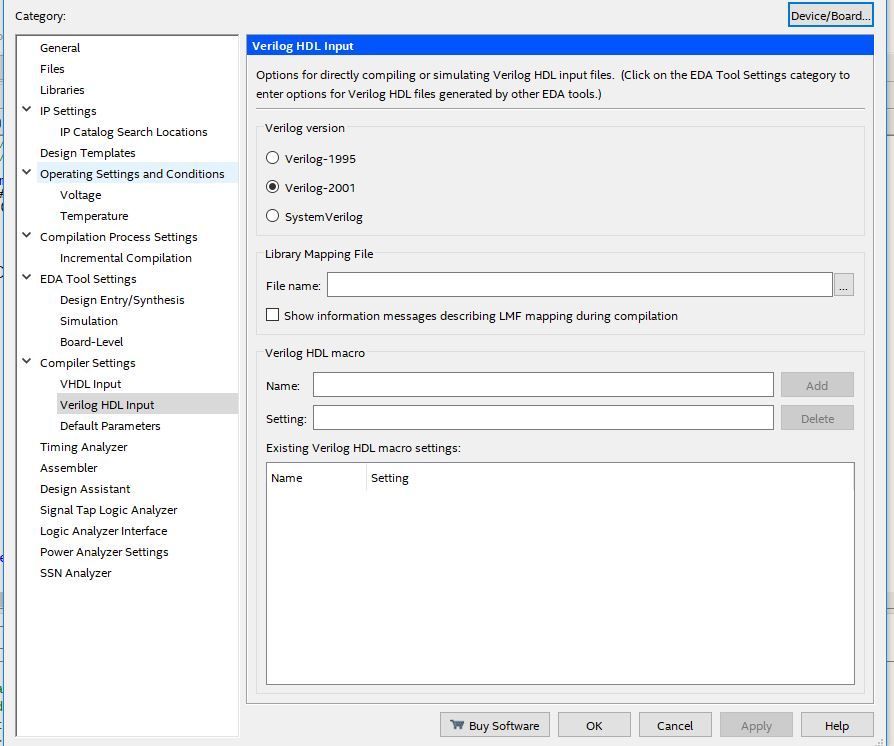Cancel the settings dialog
This screenshot has width=894, height=746.
[x=675, y=725]
